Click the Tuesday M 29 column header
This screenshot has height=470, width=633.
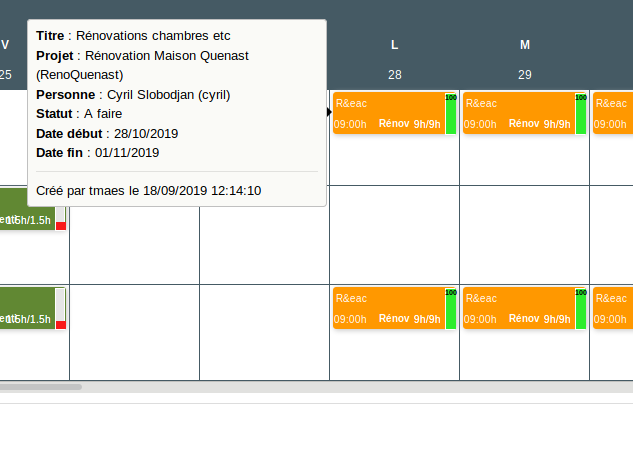pos(525,60)
